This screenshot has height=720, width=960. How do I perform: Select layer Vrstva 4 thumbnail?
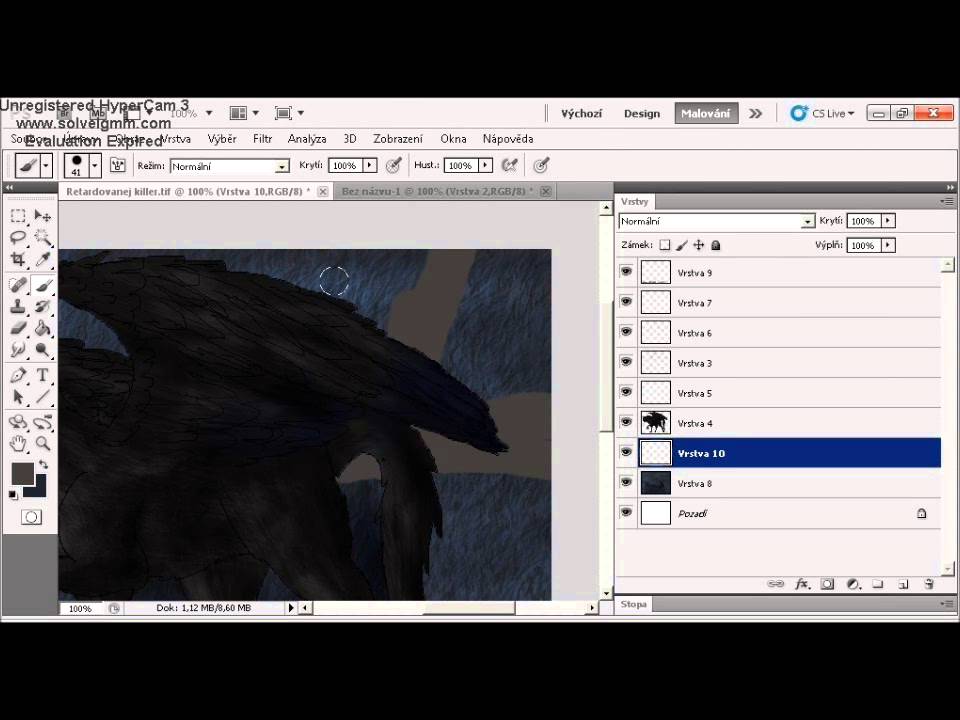point(655,423)
